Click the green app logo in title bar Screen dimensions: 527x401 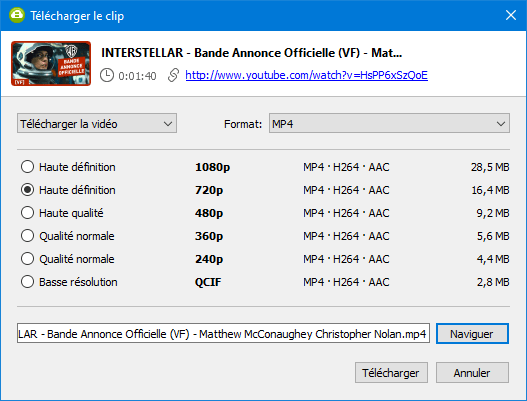tap(17, 15)
